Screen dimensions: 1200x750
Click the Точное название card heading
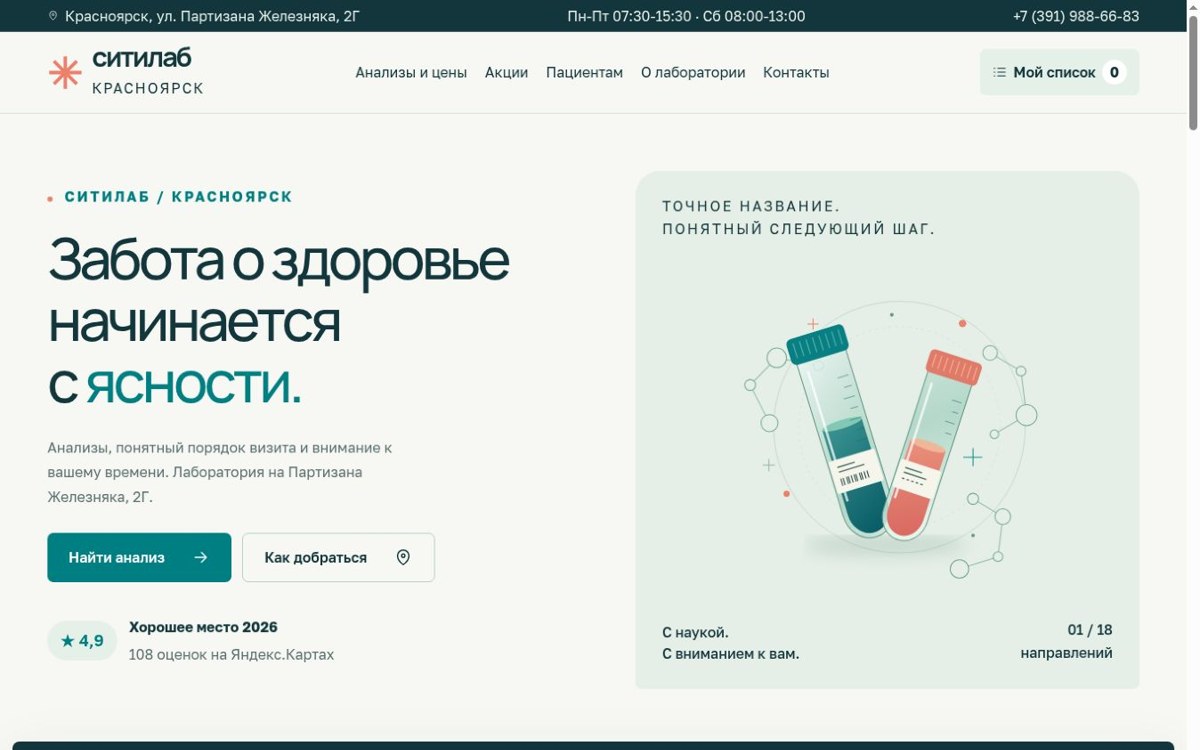(x=798, y=217)
